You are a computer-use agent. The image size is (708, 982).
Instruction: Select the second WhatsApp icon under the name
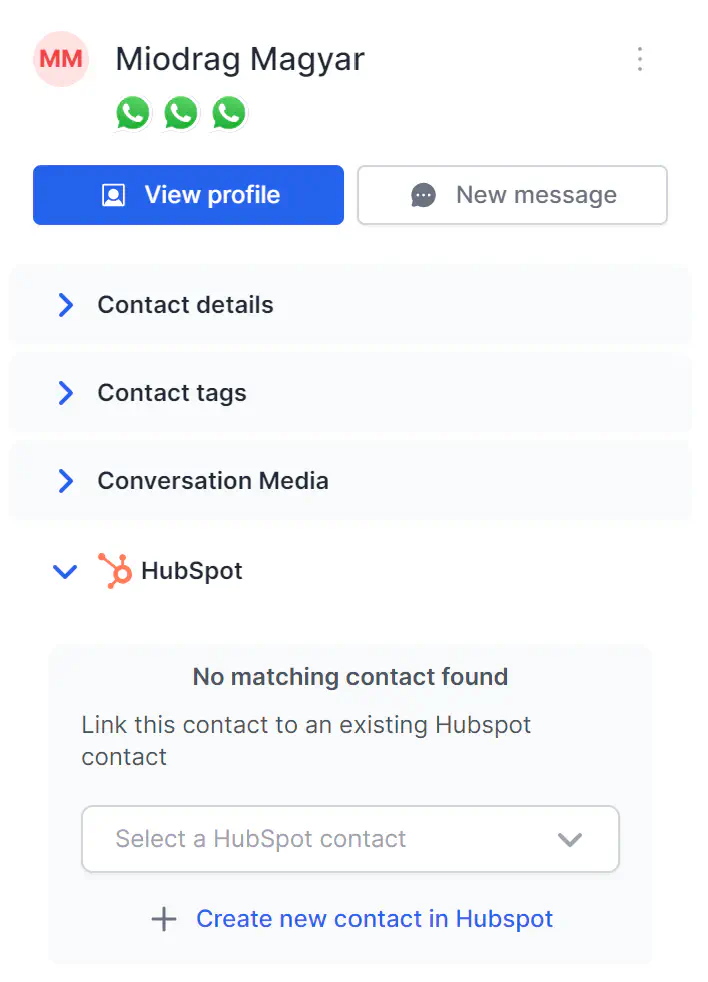(181, 112)
